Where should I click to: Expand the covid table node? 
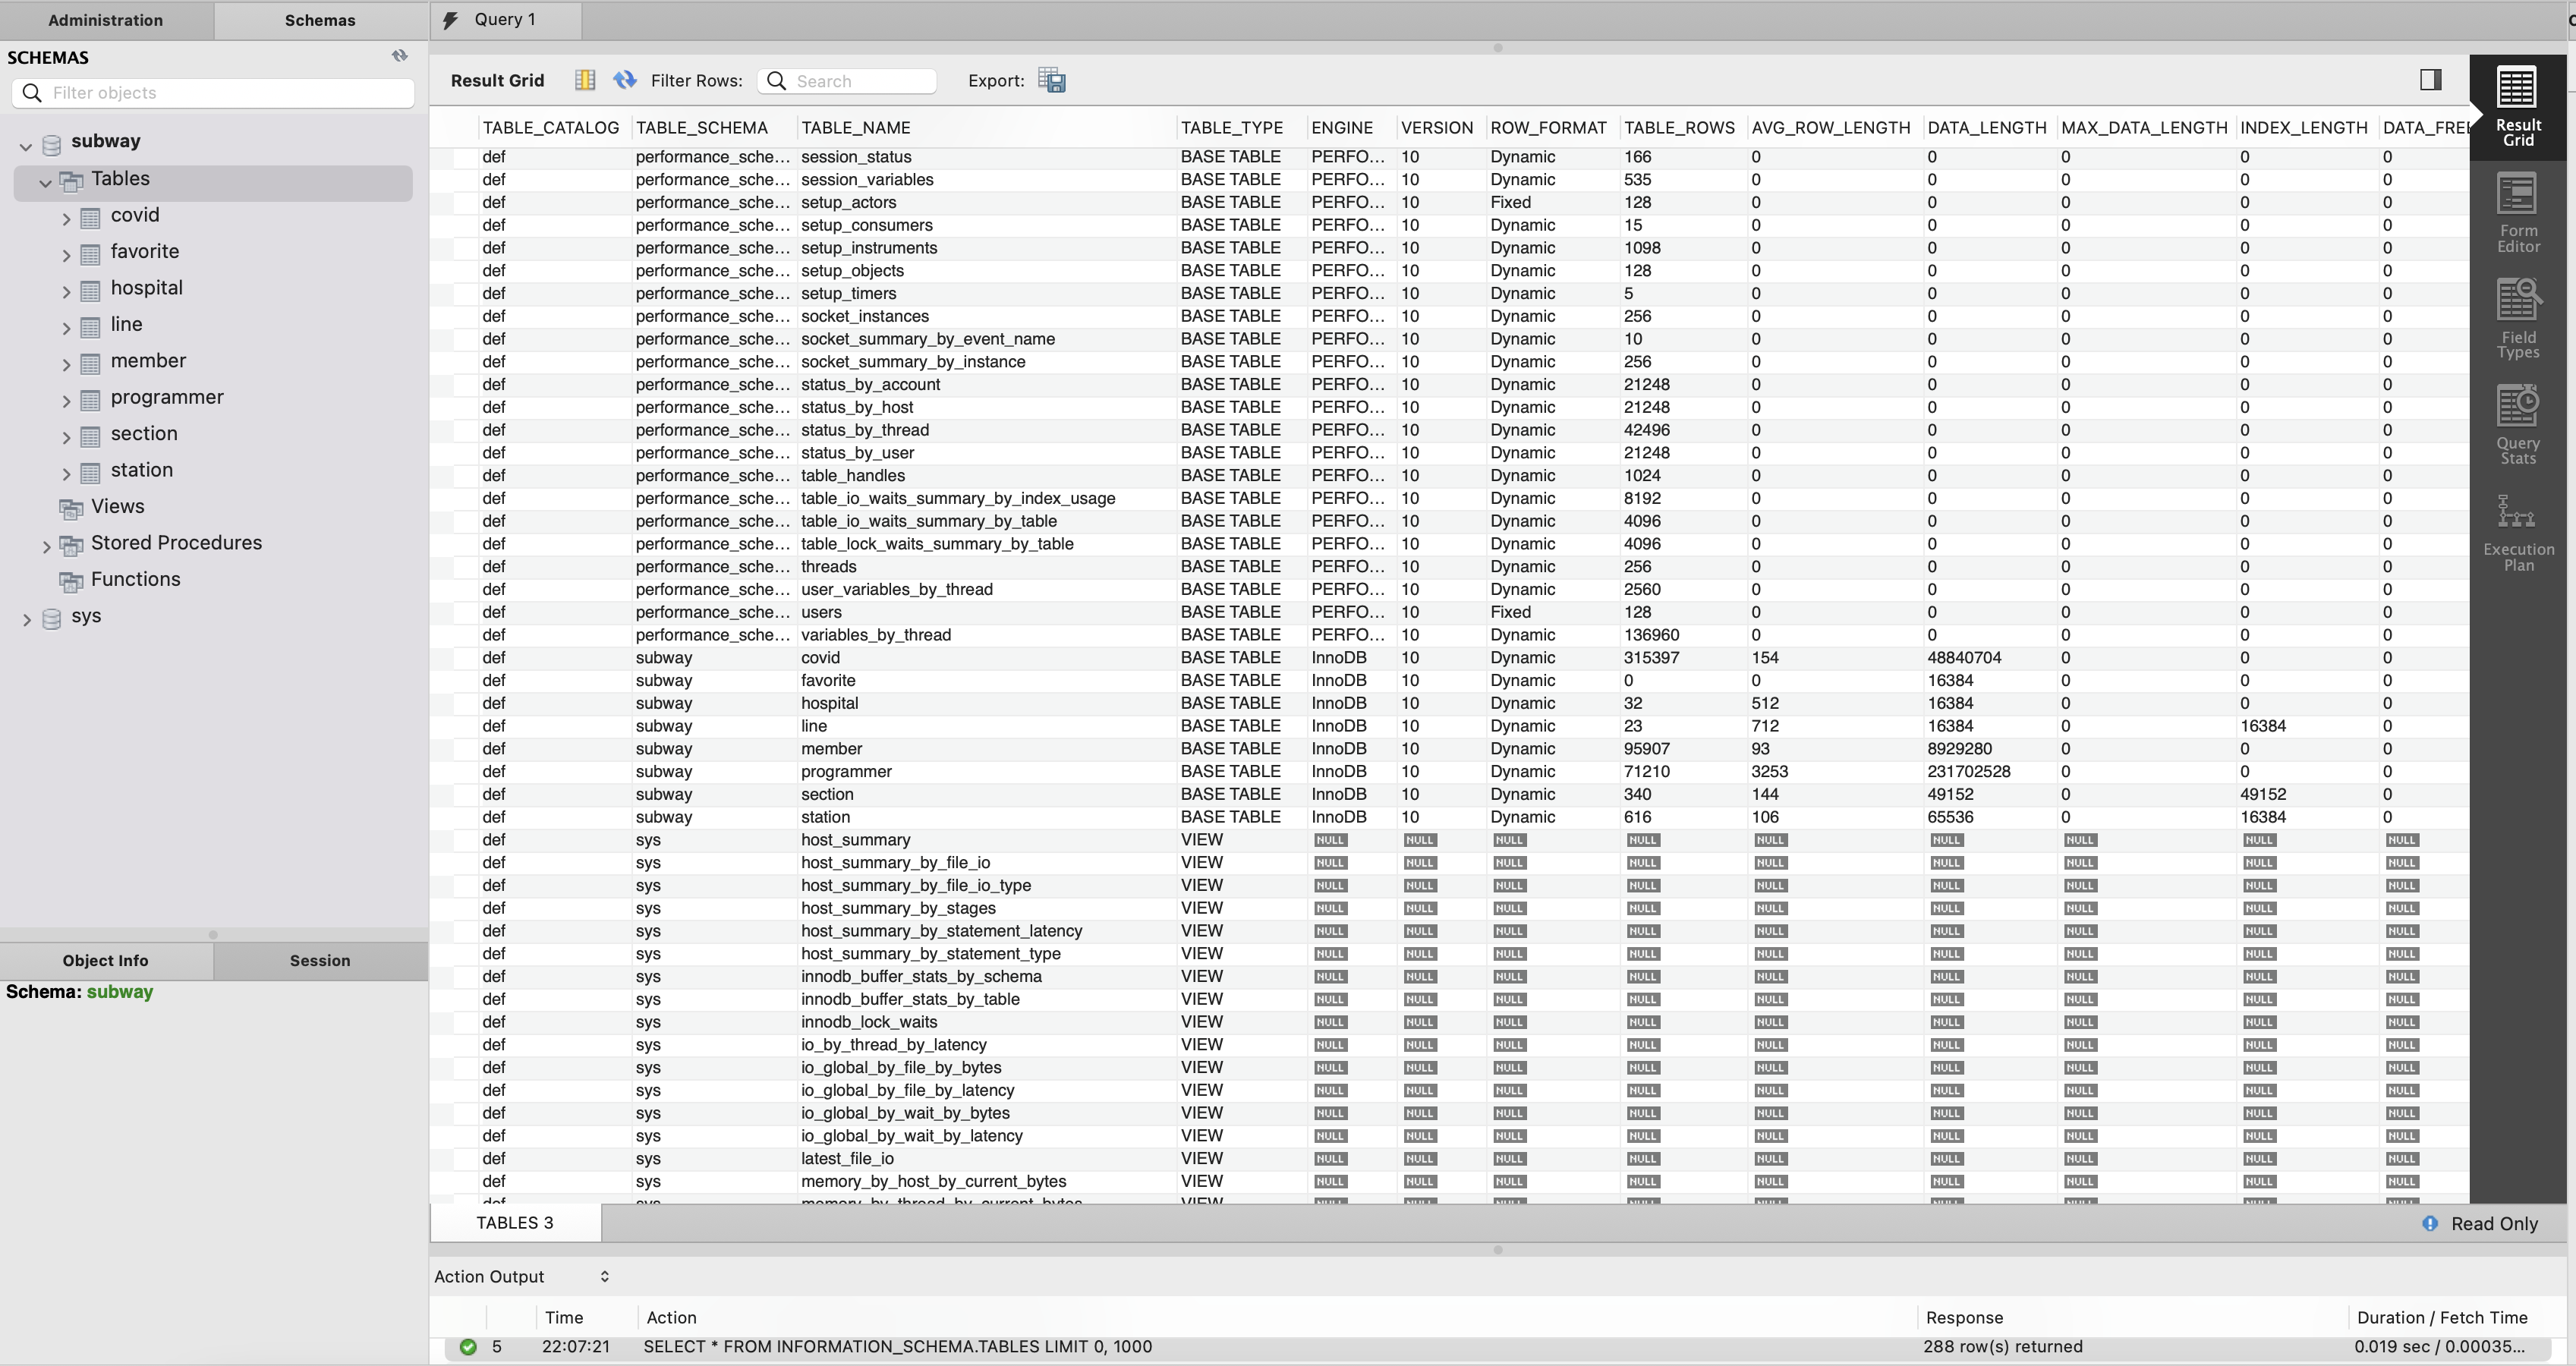[66, 219]
